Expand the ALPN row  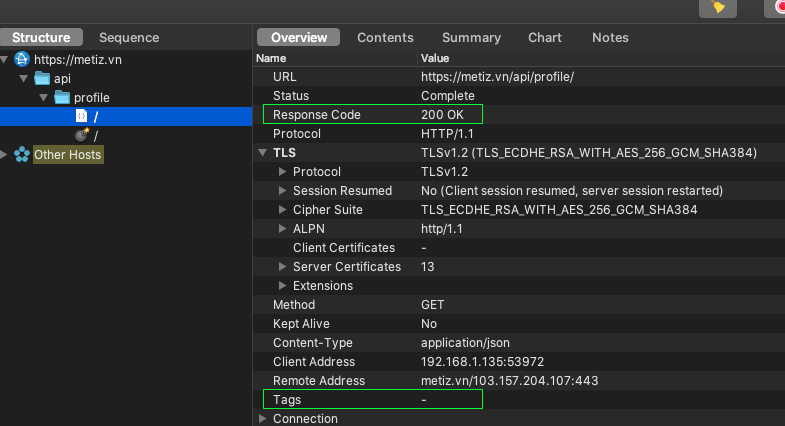click(282, 229)
